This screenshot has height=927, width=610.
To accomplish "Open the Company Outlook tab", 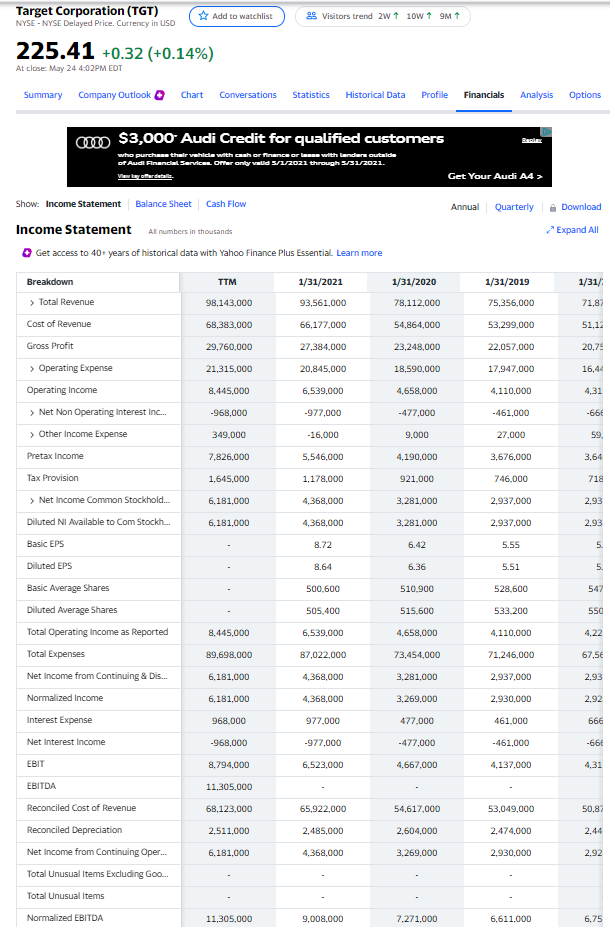I will tap(115, 95).
